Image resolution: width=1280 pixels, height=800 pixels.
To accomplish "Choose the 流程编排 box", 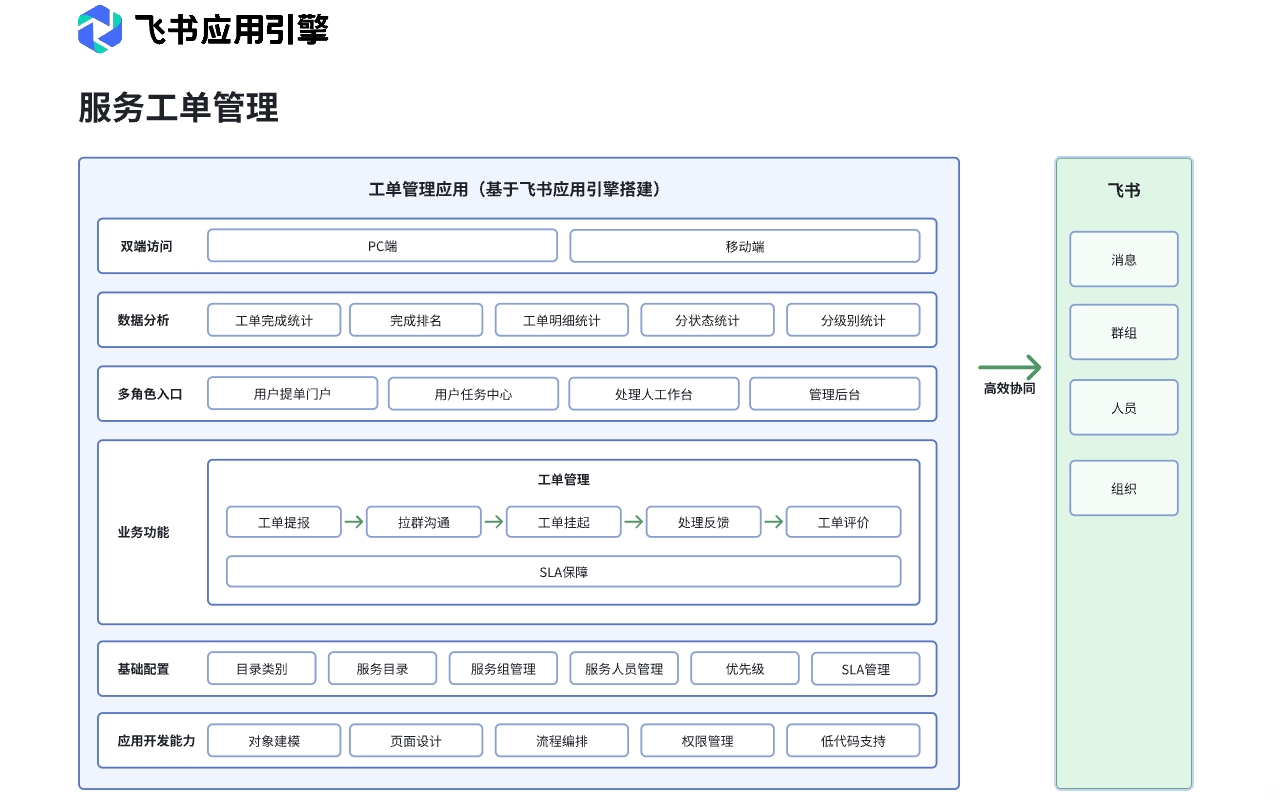I will click(562, 741).
